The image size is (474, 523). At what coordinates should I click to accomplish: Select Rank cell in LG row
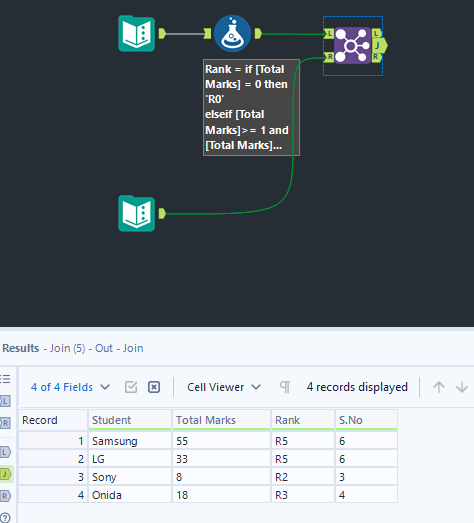coord(303,459)
